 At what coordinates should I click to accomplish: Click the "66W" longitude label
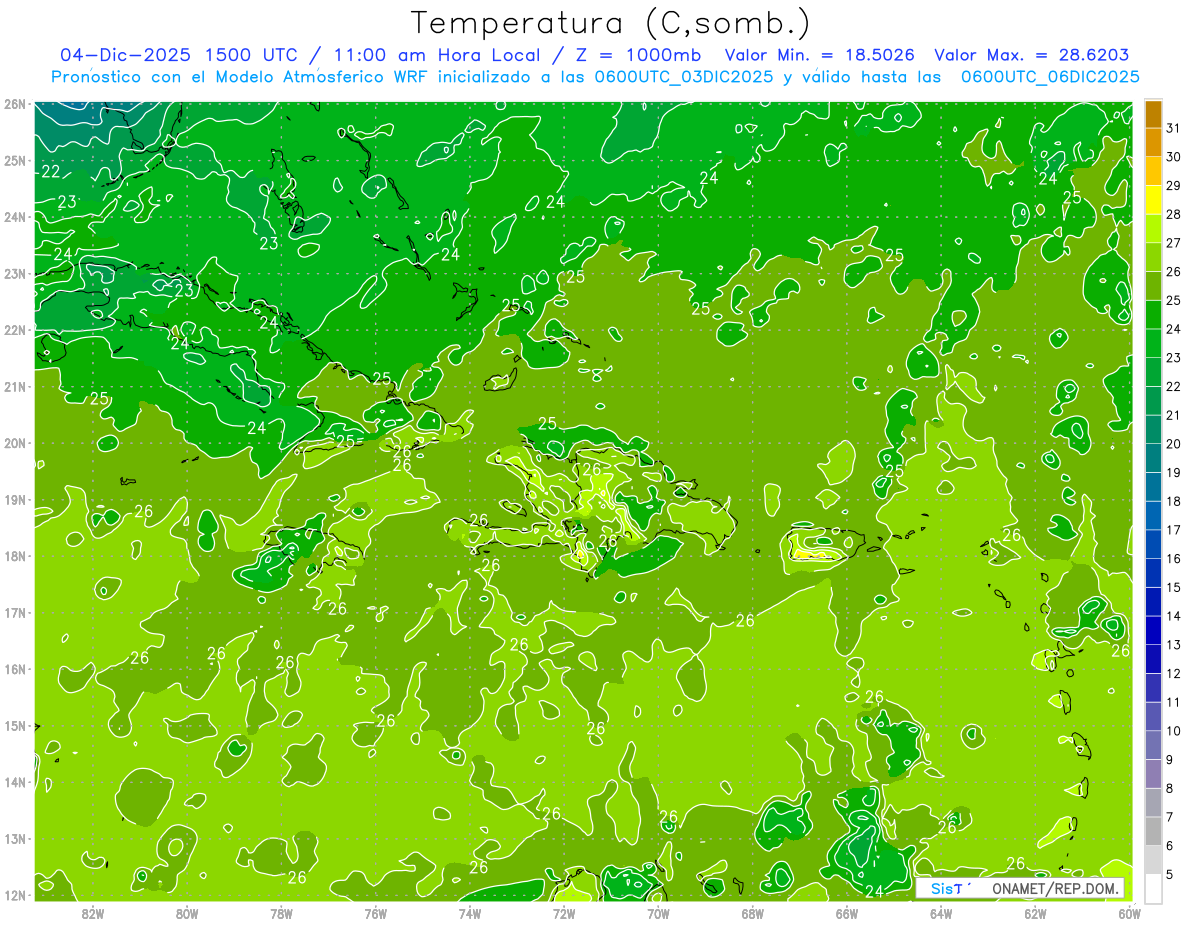[x=847, y=913]
